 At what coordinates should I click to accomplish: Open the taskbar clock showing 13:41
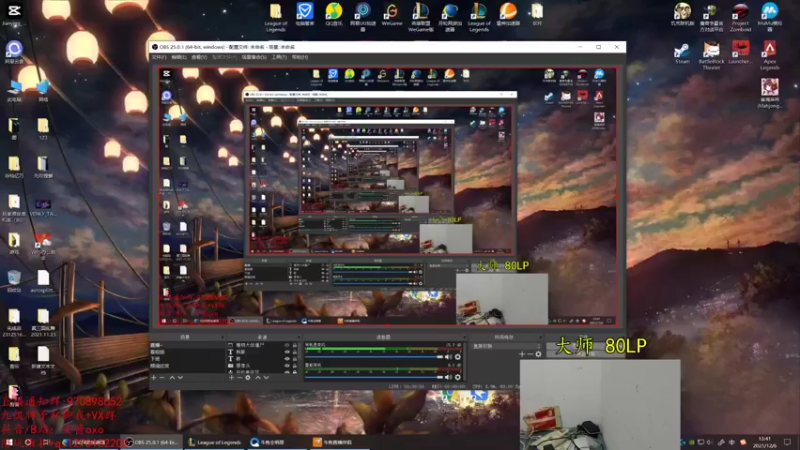pos(765,442)
